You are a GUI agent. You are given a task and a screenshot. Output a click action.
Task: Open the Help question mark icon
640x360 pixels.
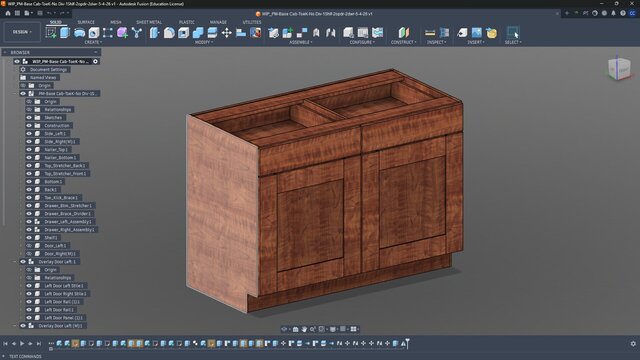[623, 13]
